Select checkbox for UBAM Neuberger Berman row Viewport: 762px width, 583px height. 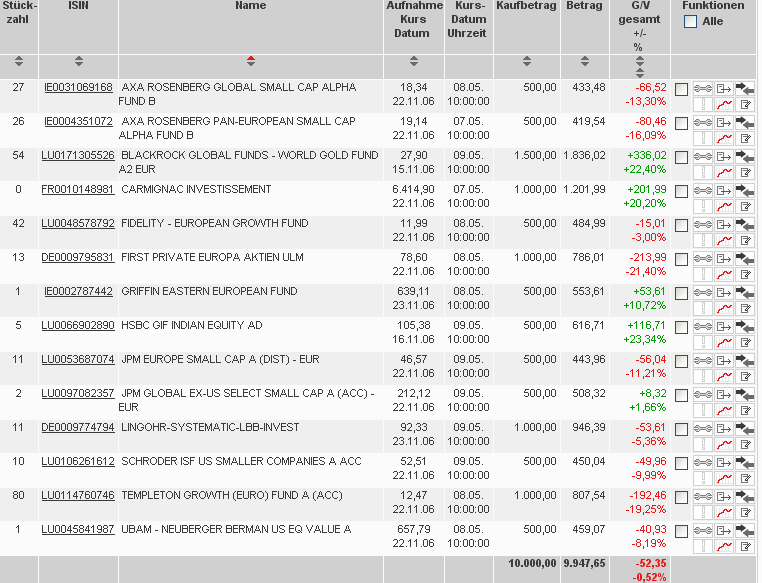point(681,532)
